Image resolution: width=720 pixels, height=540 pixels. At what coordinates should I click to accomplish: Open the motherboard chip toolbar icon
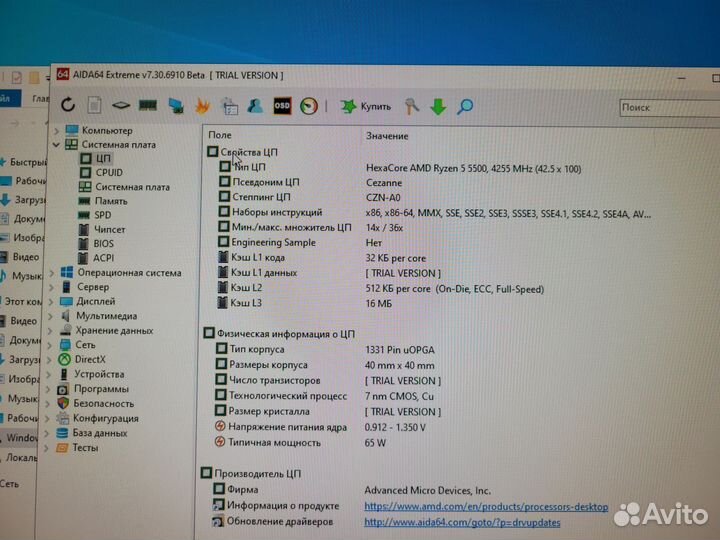[121, 105]
